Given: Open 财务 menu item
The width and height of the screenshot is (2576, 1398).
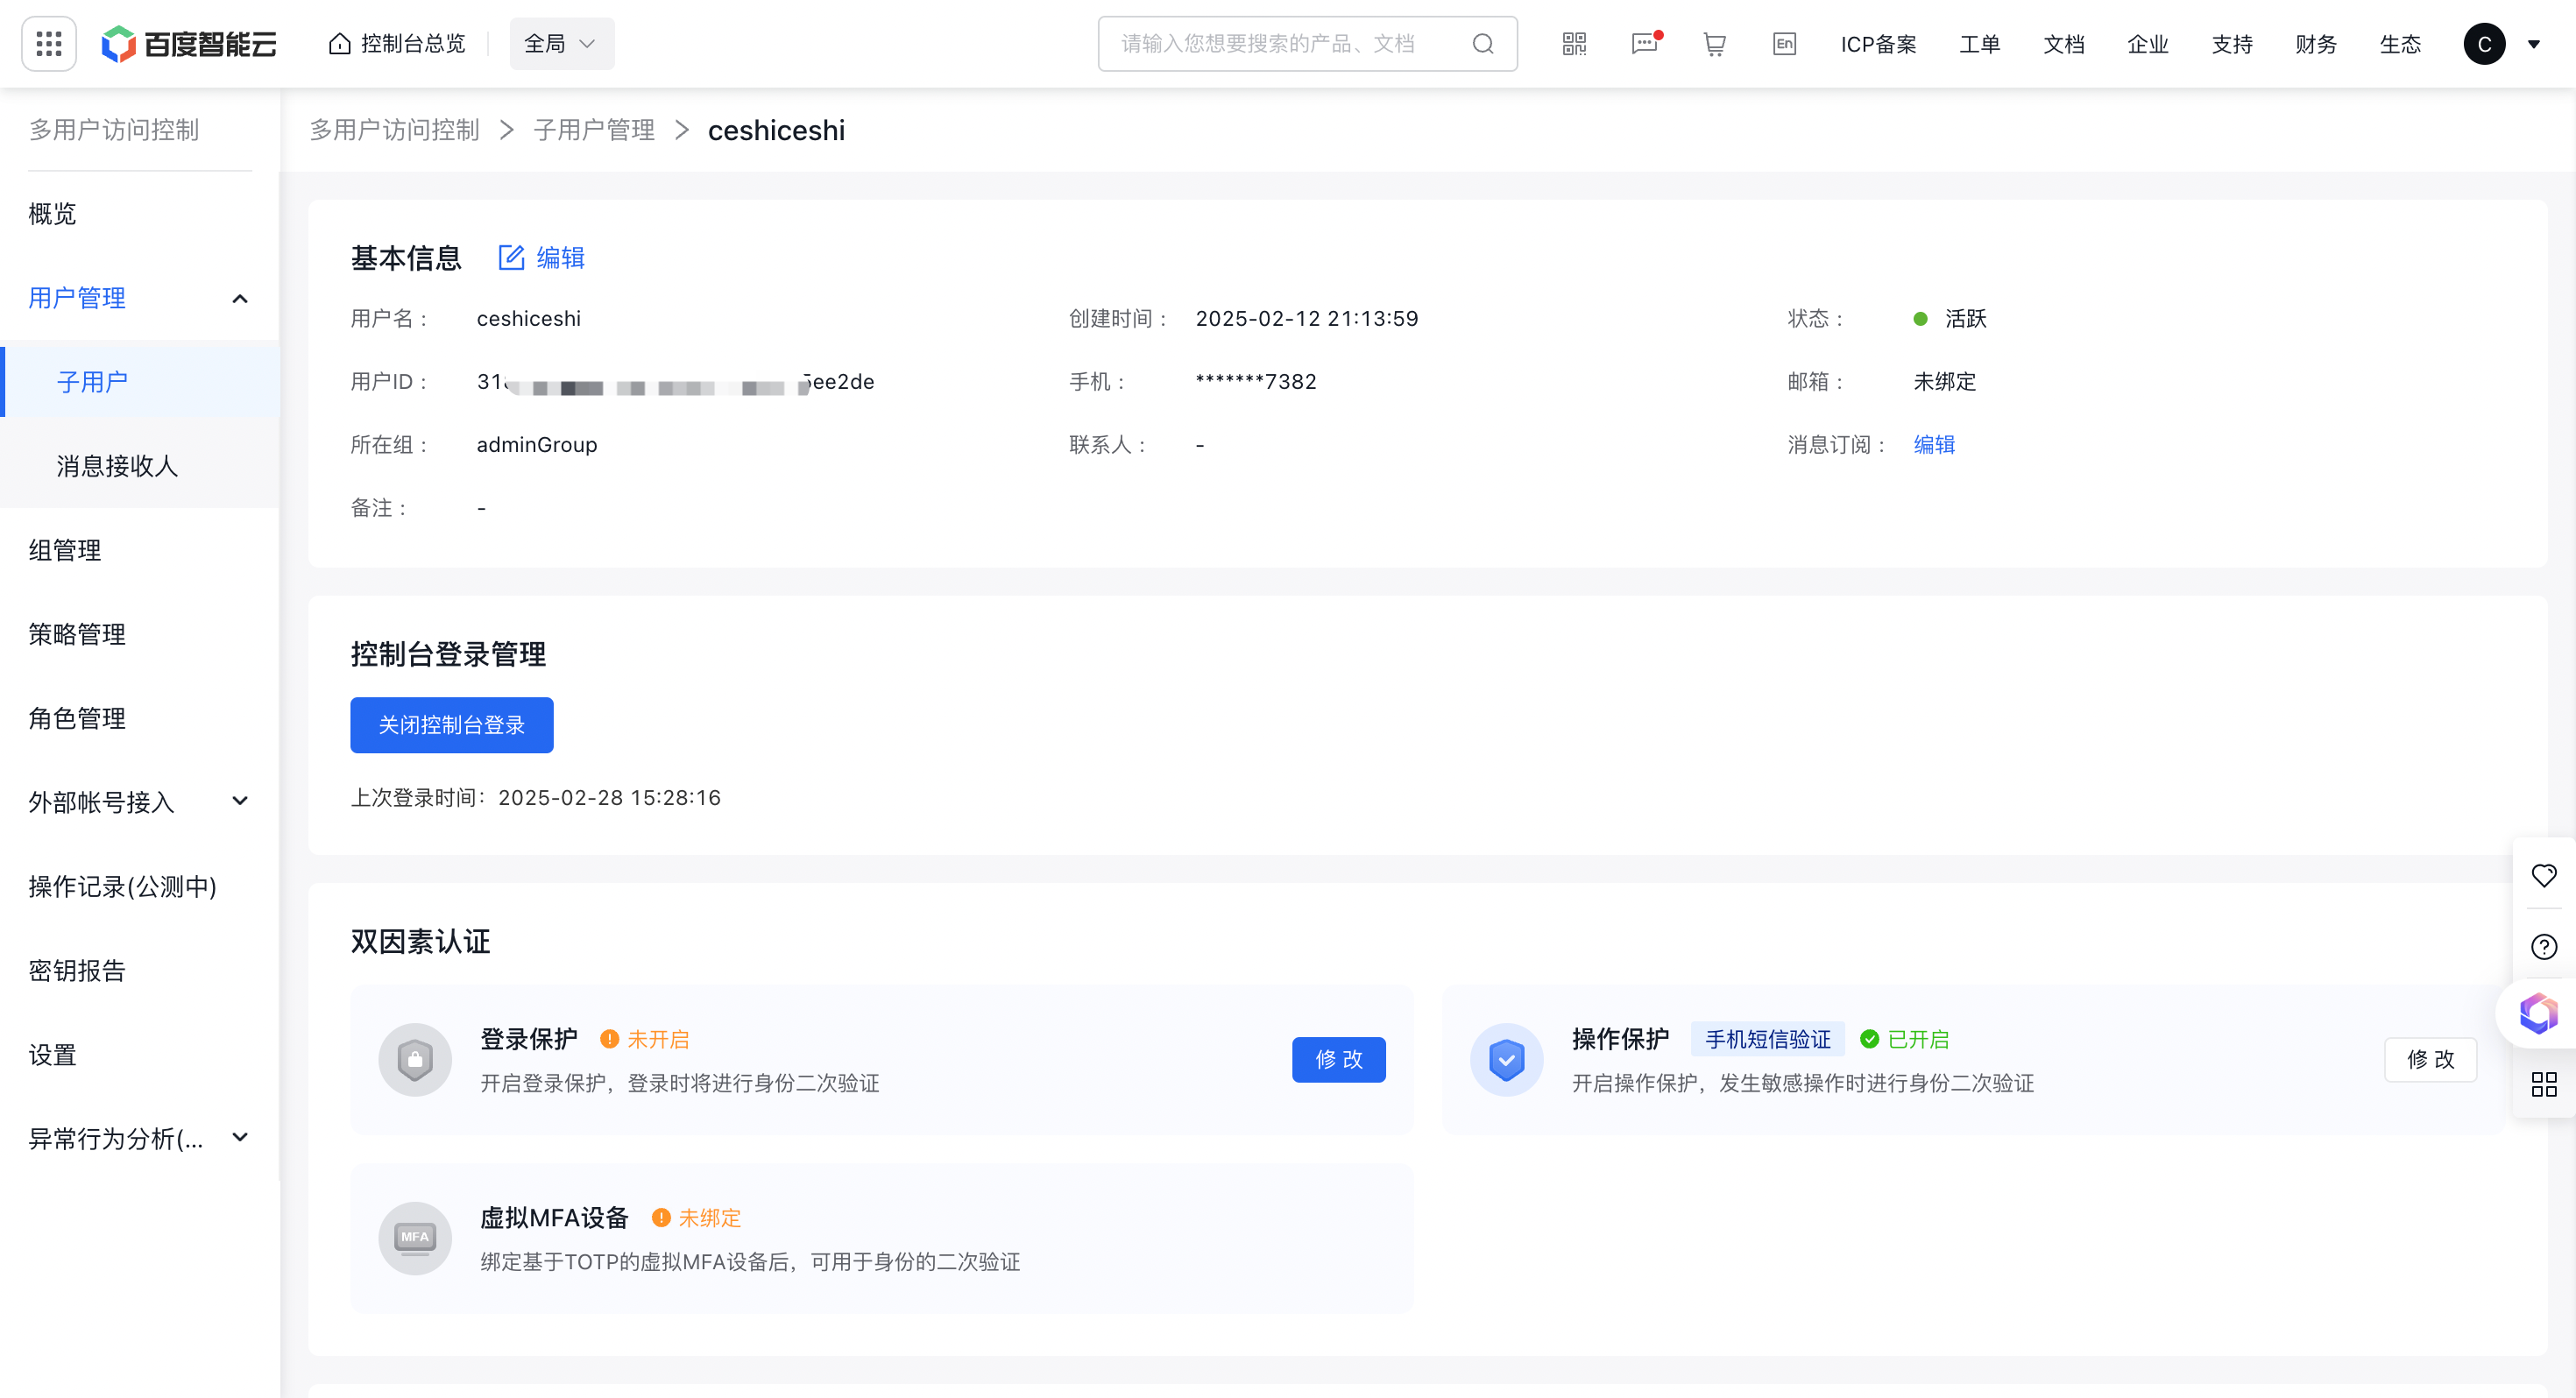Looking at the screenshot, I should [x=2315, y=44].
